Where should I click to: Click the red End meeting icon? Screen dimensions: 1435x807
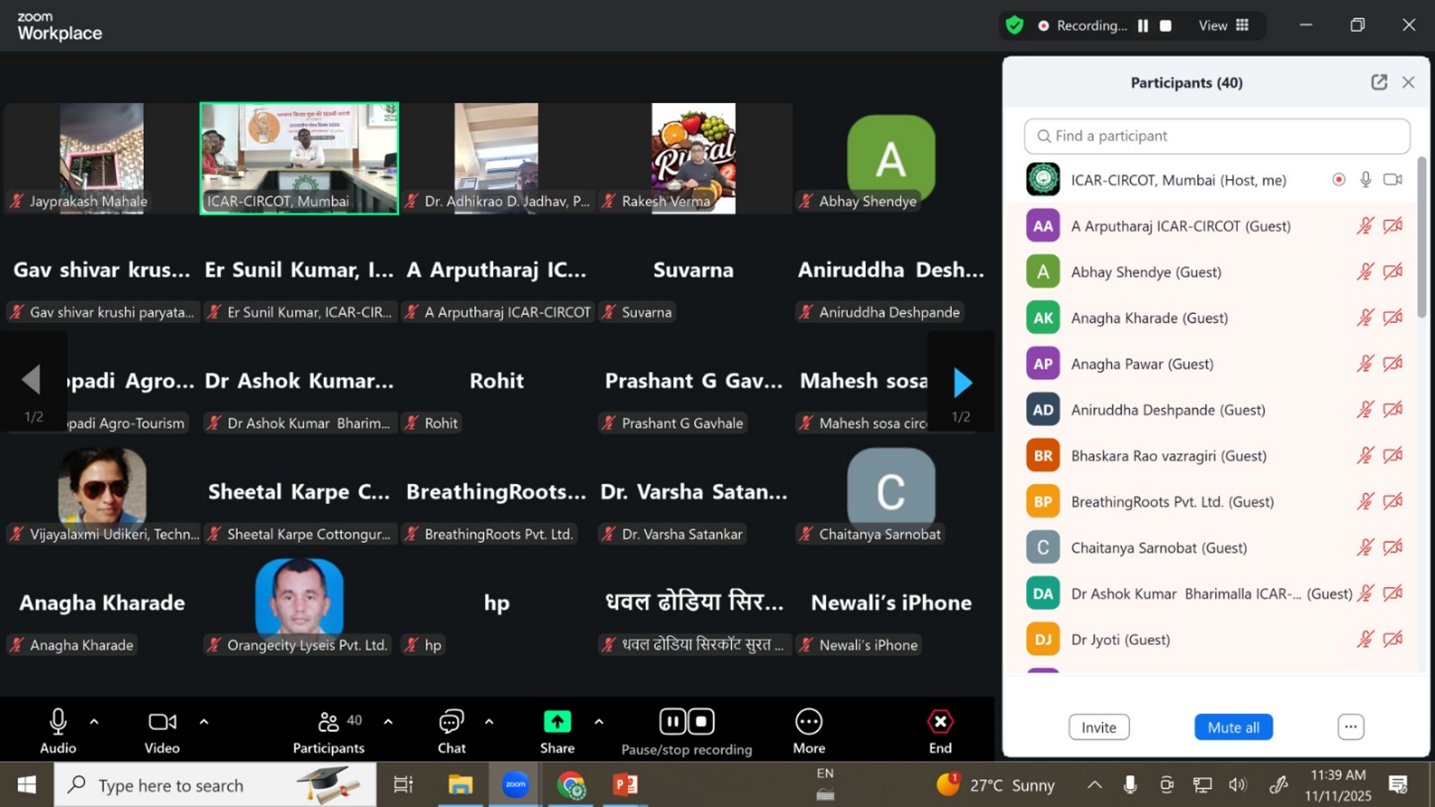(940, 722)
